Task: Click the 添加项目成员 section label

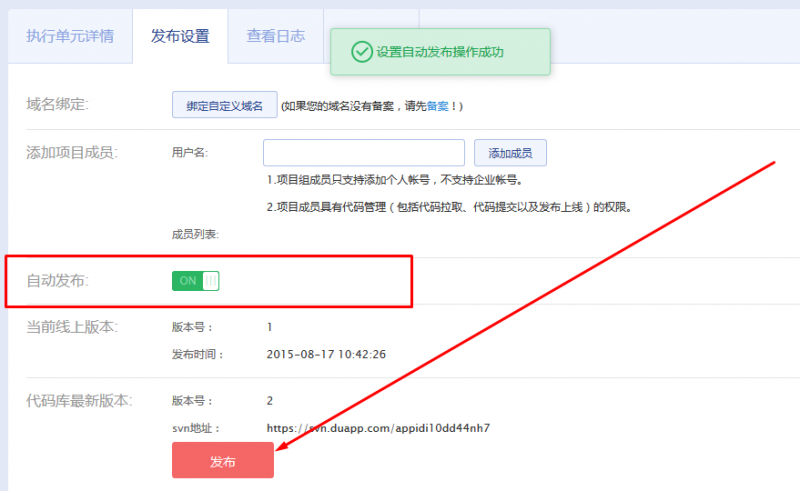Action: coord(72,153)
